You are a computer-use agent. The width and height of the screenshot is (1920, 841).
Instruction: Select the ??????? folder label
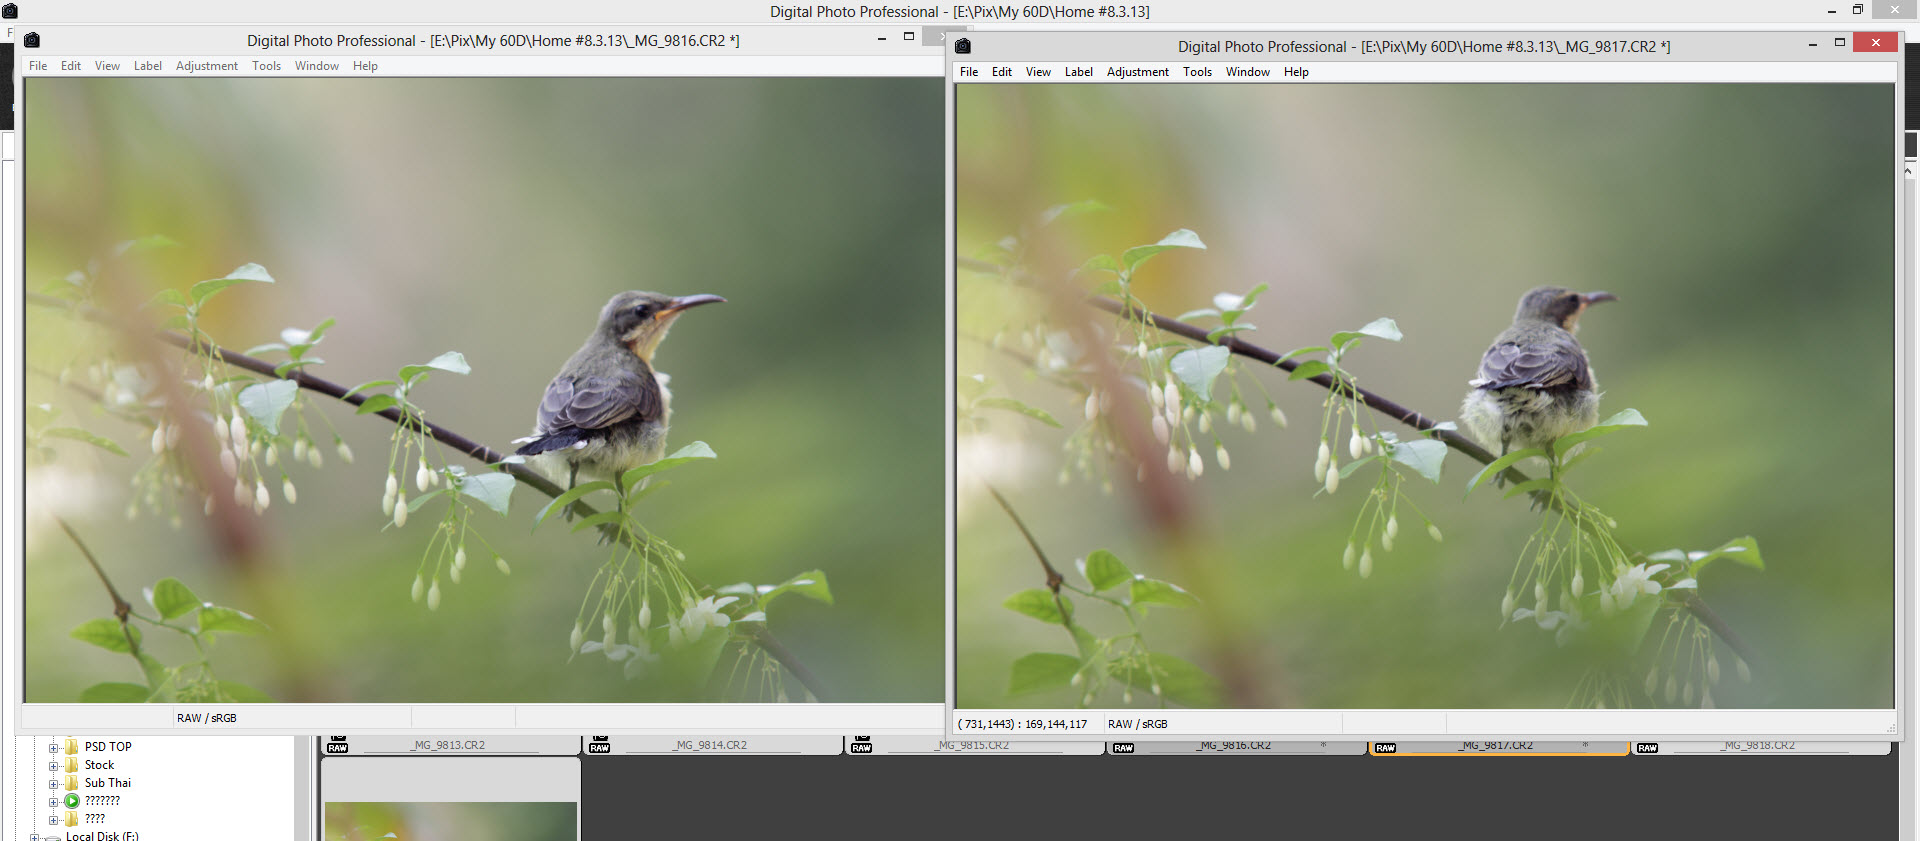(102, 801)
